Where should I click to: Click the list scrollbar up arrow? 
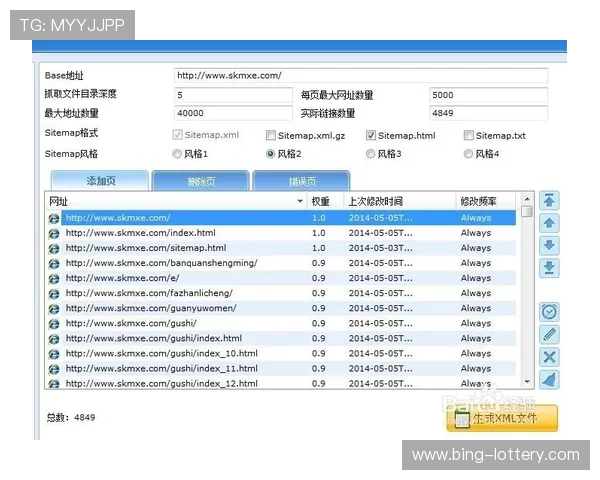coord(527,199)
